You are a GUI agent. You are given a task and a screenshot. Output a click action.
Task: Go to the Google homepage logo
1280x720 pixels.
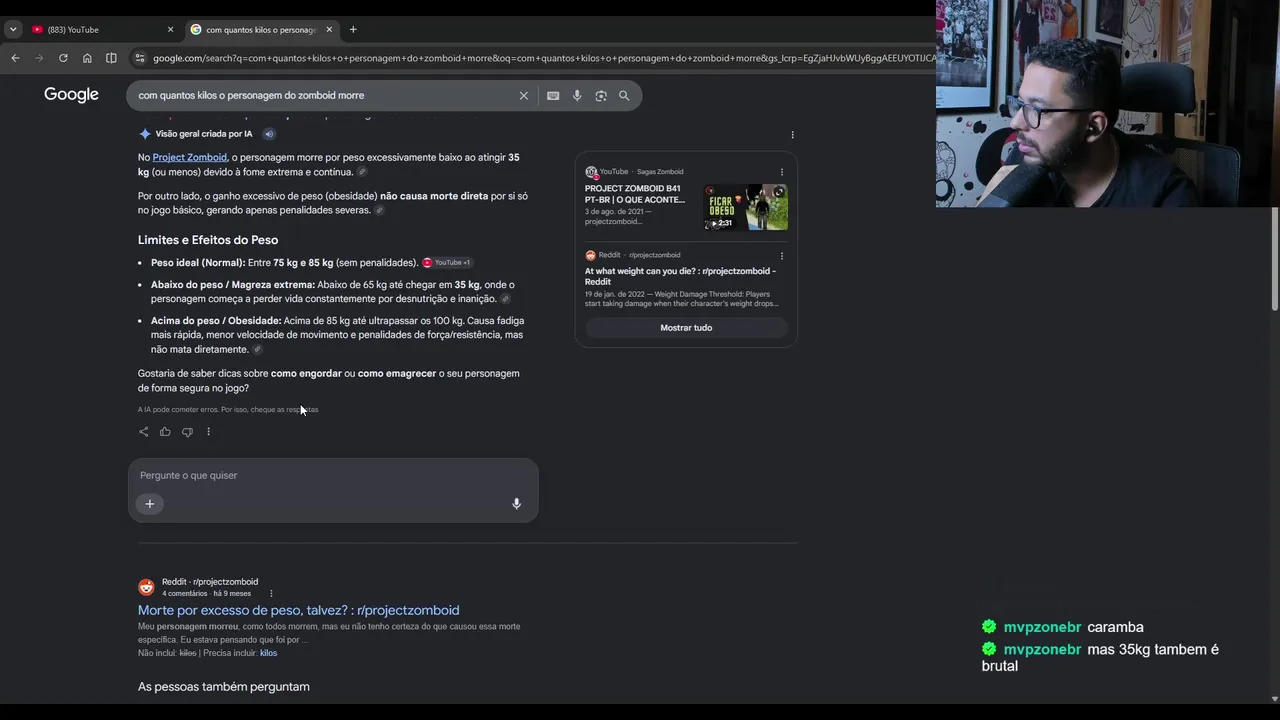click(71, 95)
